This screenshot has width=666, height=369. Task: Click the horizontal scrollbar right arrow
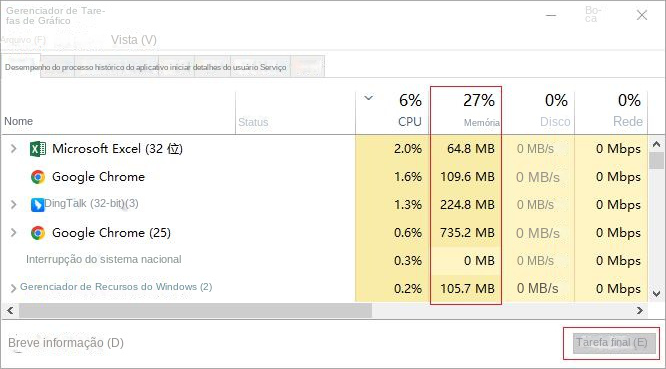pos(640,311)
